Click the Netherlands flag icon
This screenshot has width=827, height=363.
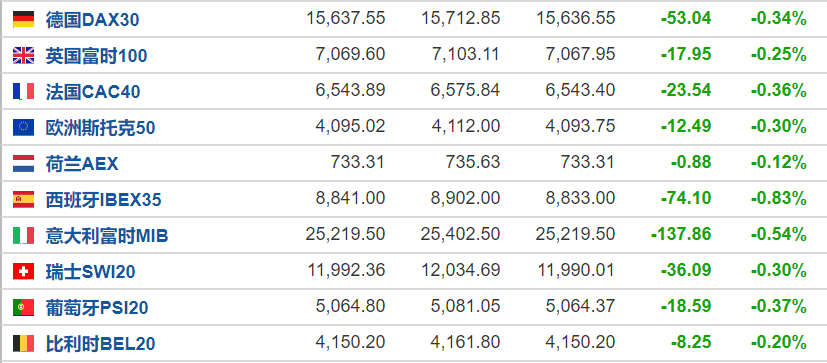23,164
